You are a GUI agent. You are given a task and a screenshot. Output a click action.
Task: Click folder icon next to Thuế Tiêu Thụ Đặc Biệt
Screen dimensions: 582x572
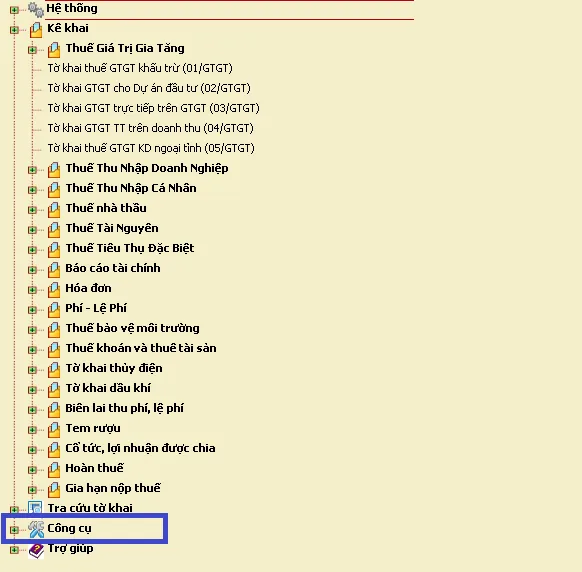pyautogui.click(x=54, y=250)
